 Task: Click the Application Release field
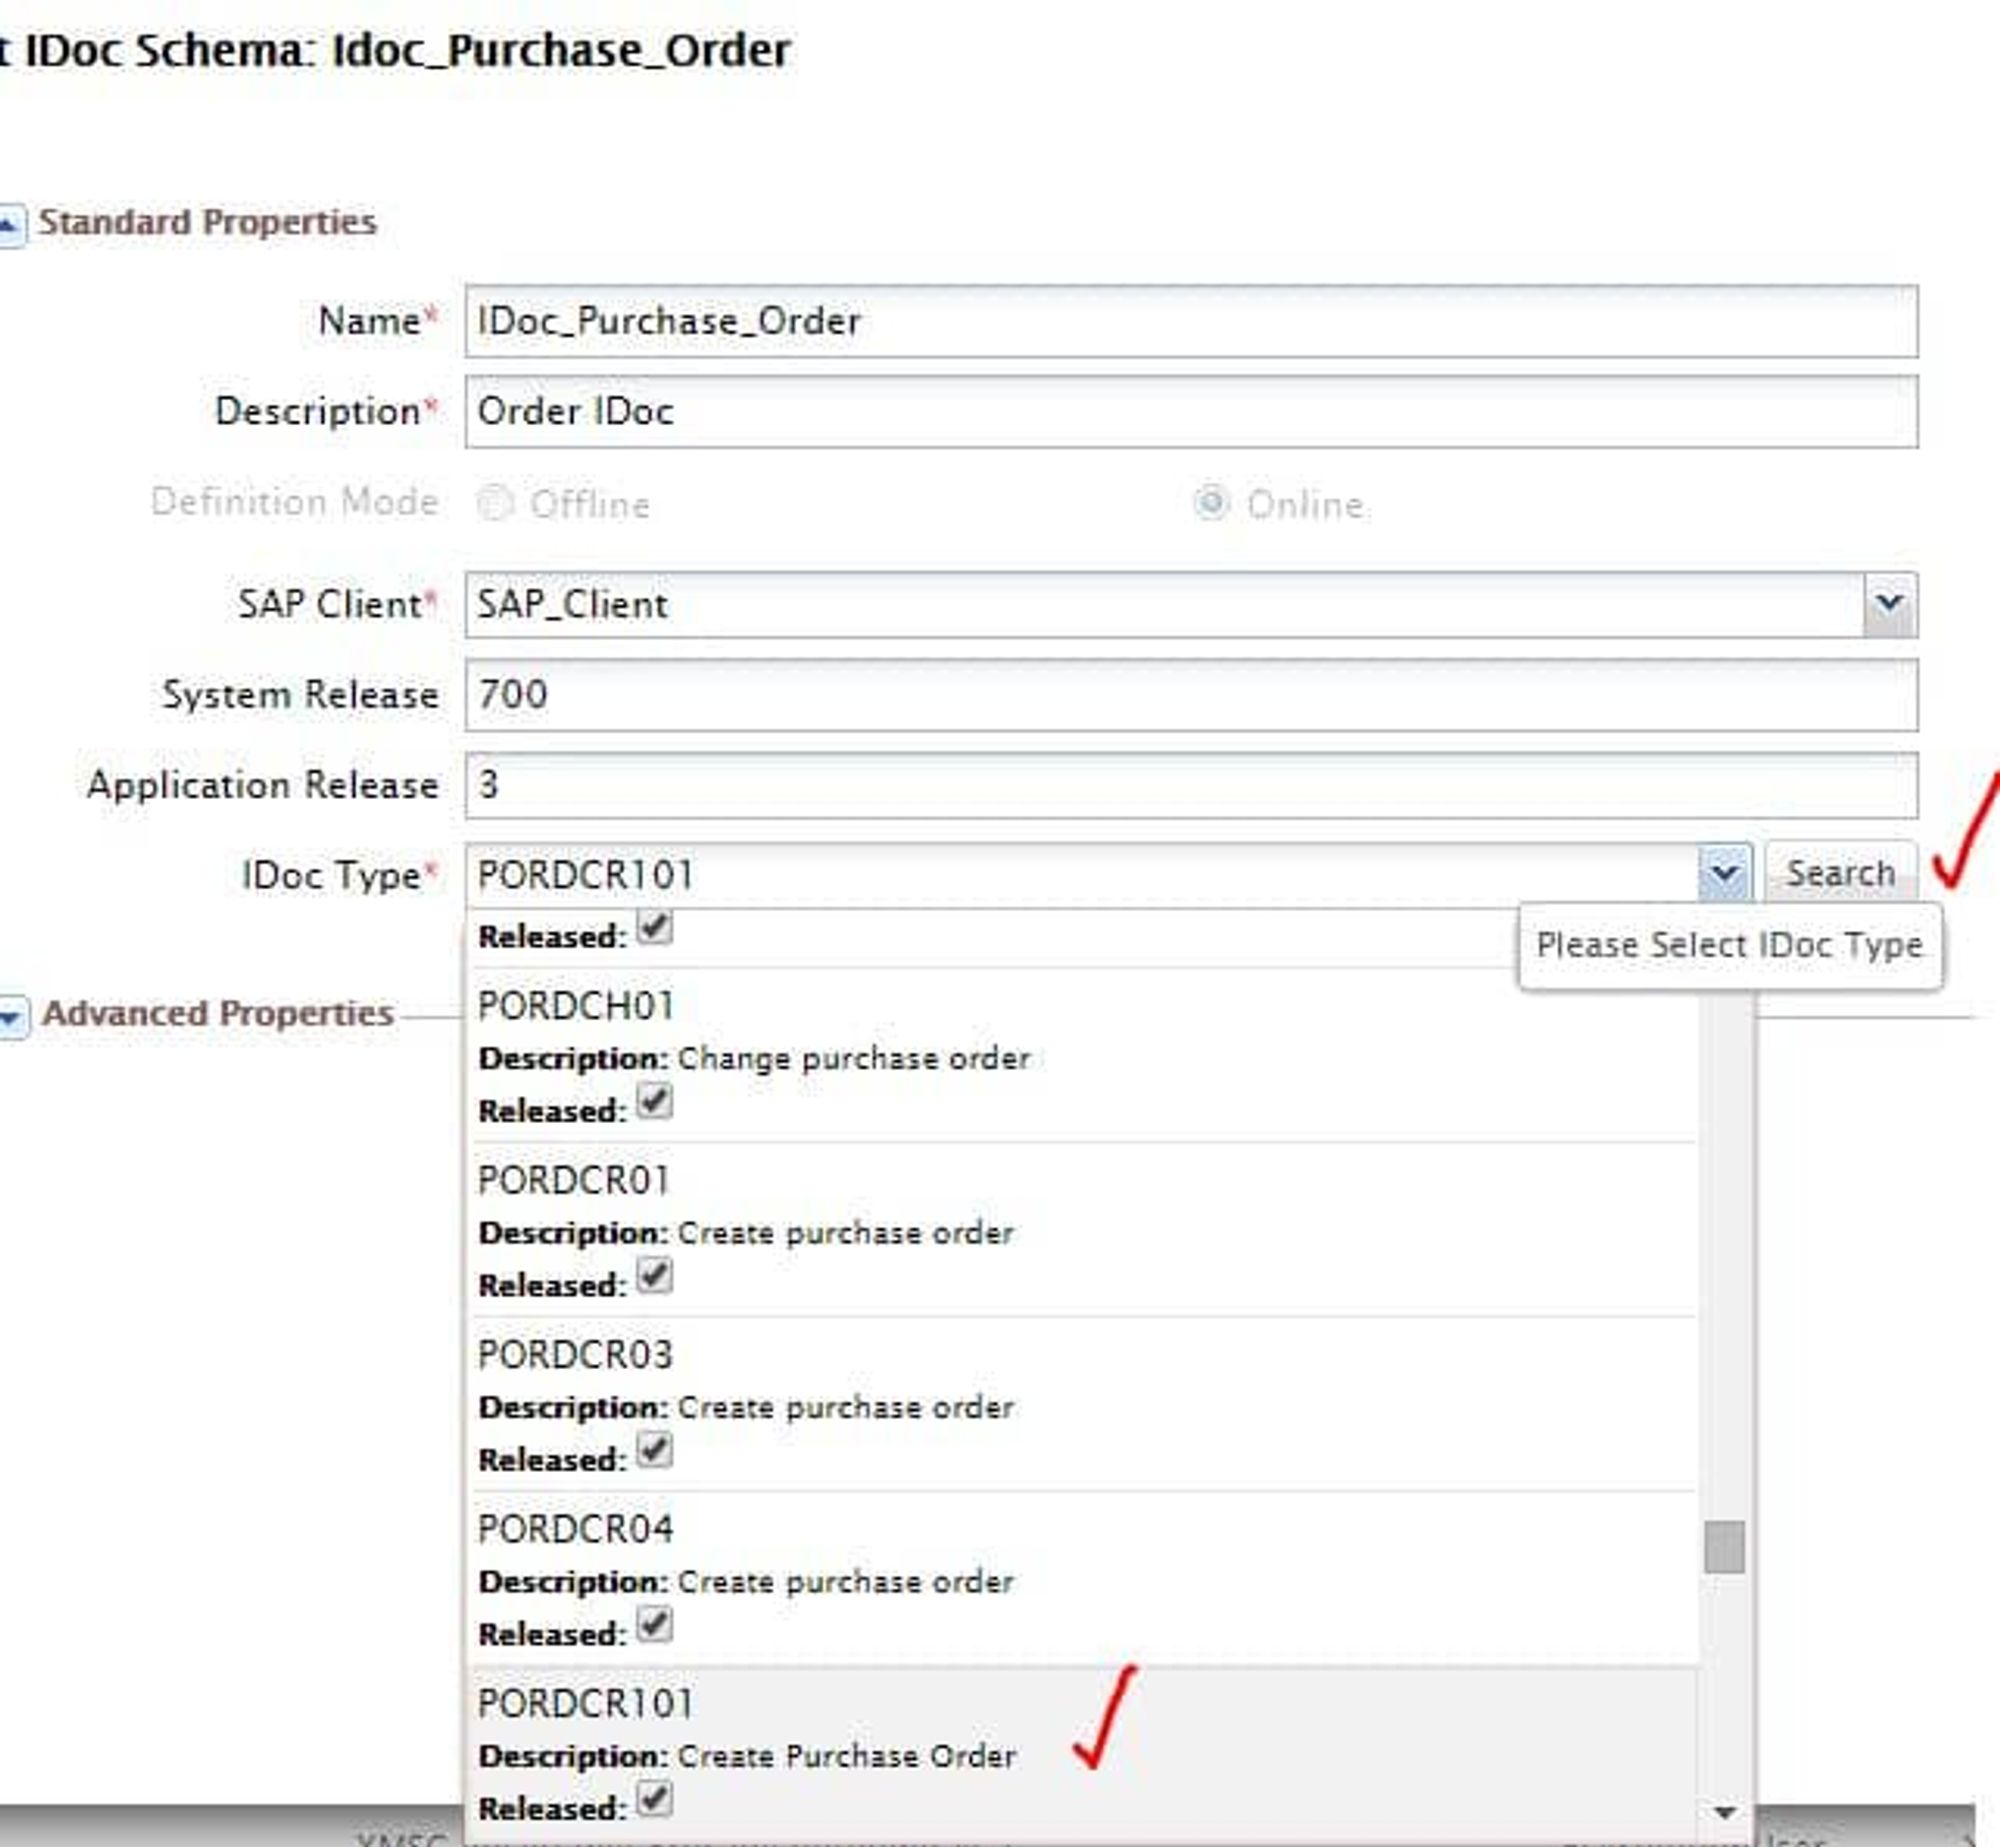click(x=1190, y=785)
